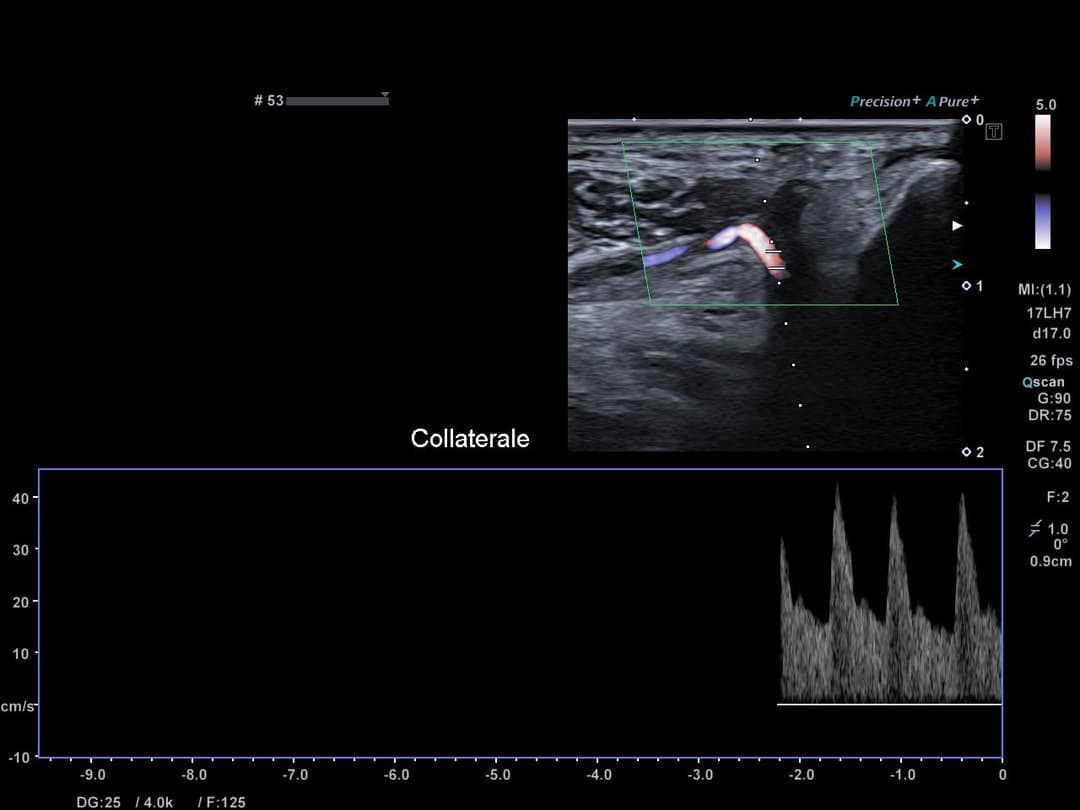Click the ApPure+ imaging mode label
Viewport: 1080px width, 810px height.
(952, 101)
